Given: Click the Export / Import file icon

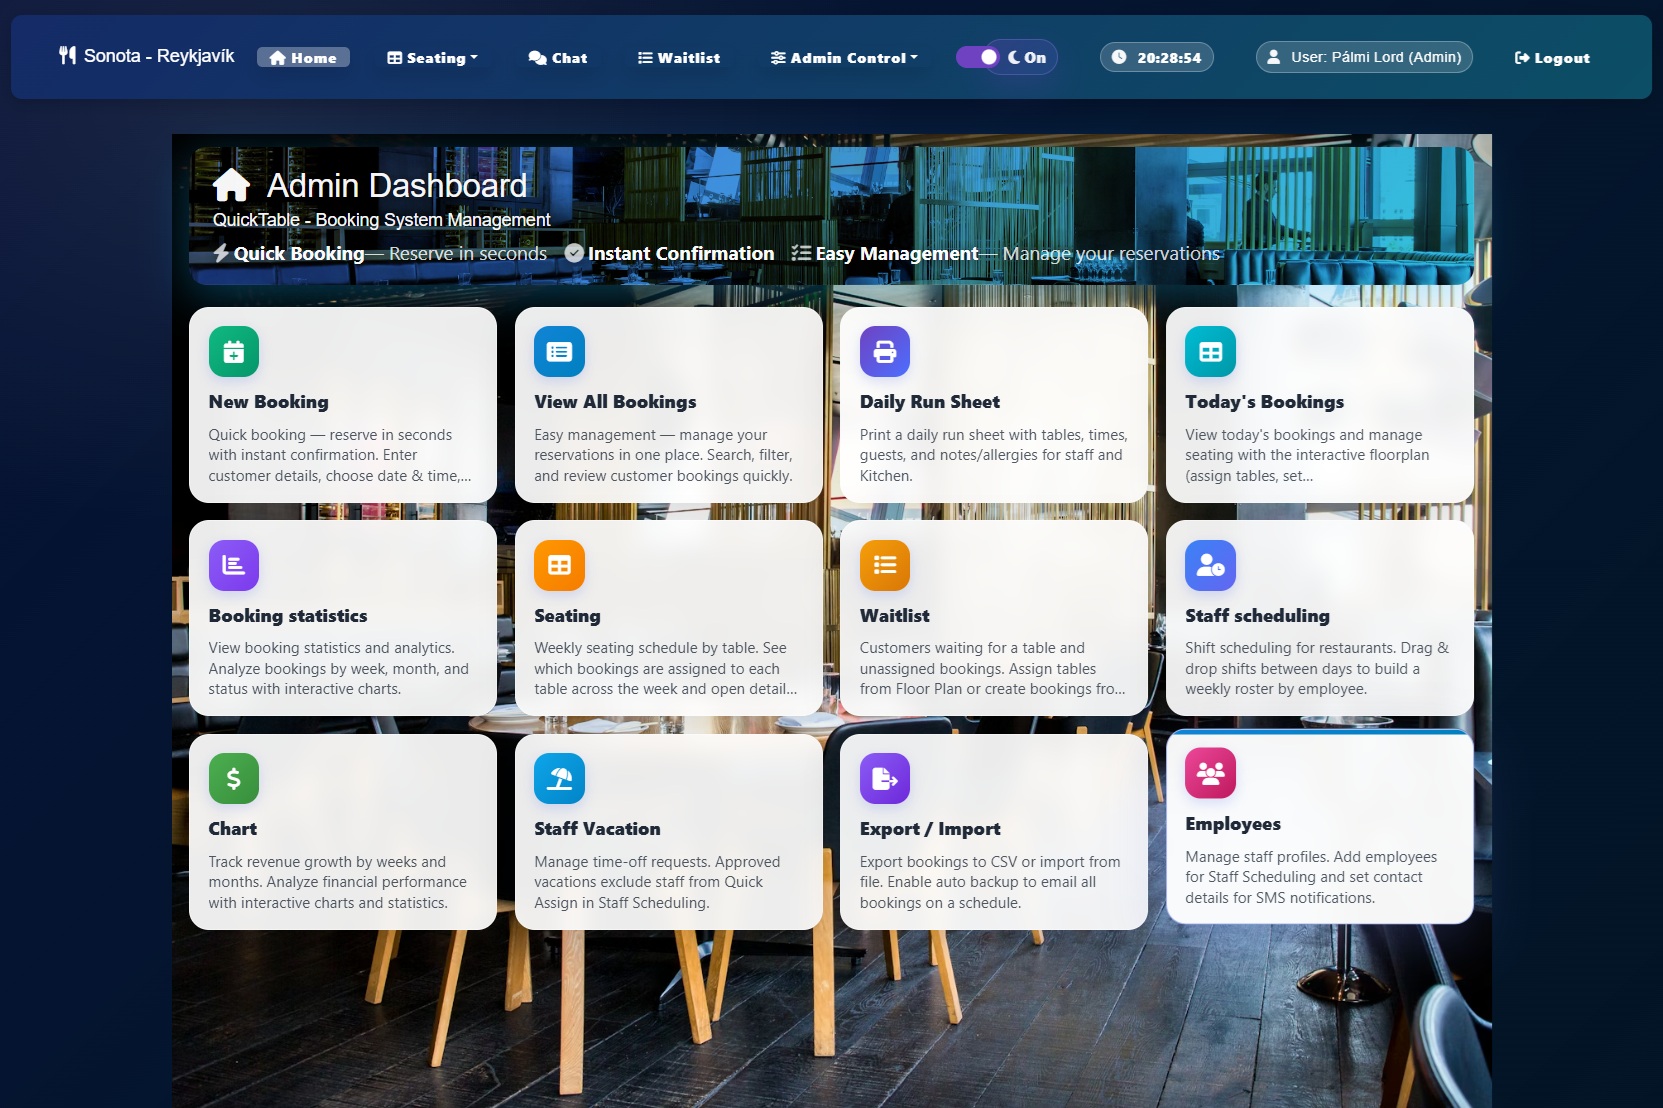Looking at the screenshot, I should pyautogui.click(x=884, y=778).
